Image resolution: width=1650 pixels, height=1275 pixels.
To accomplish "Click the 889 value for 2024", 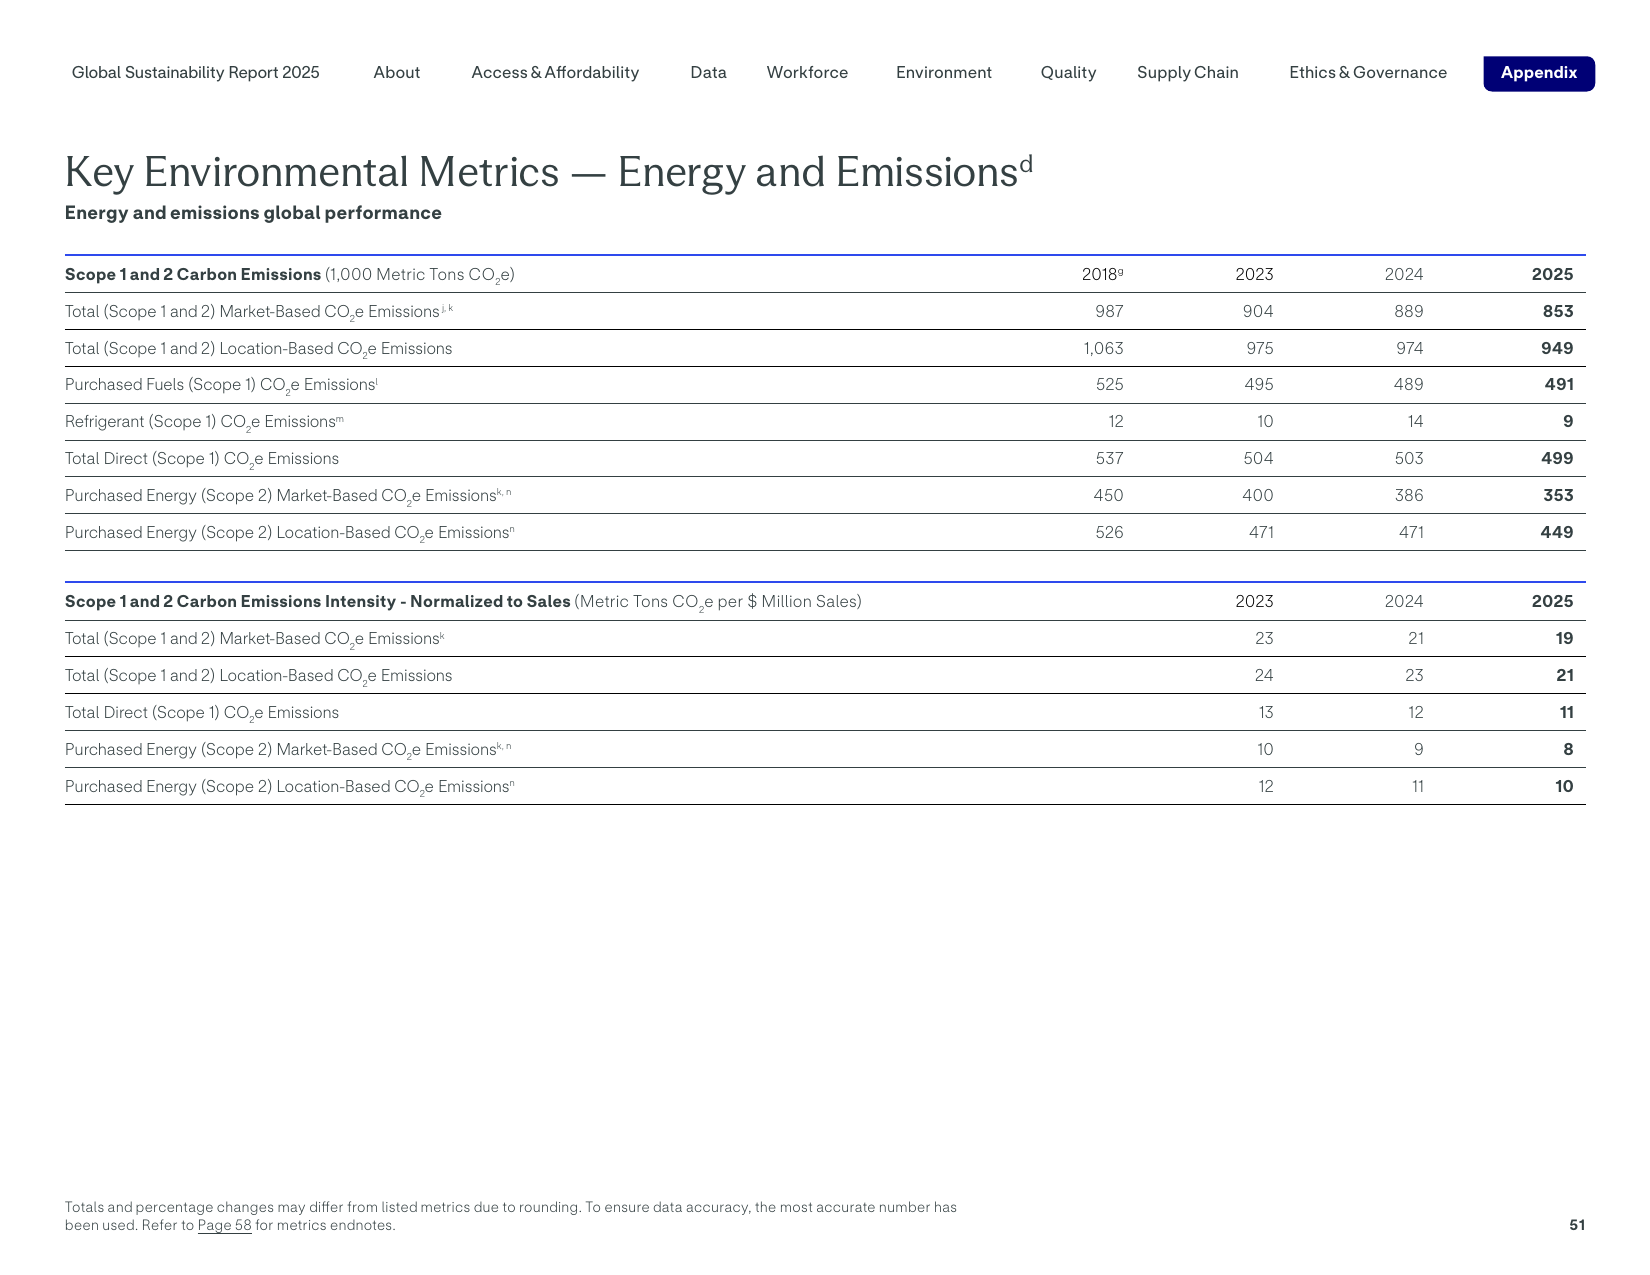I will tap(1408, 312).
